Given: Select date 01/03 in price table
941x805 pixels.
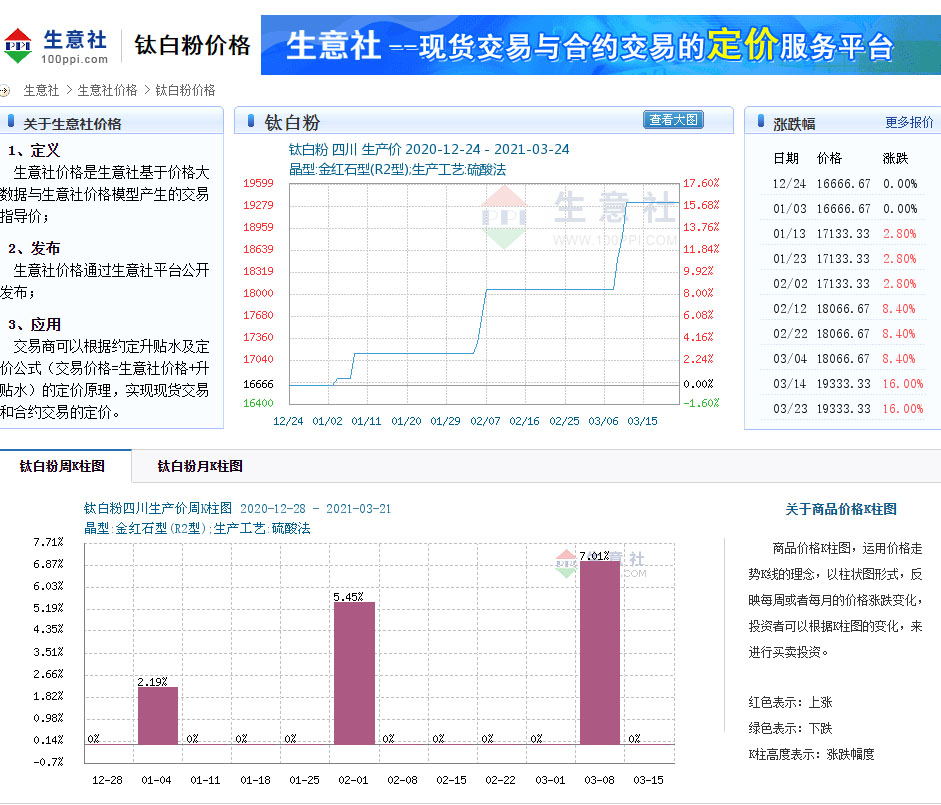Looking at the screenshot, I should pos(790,209).
